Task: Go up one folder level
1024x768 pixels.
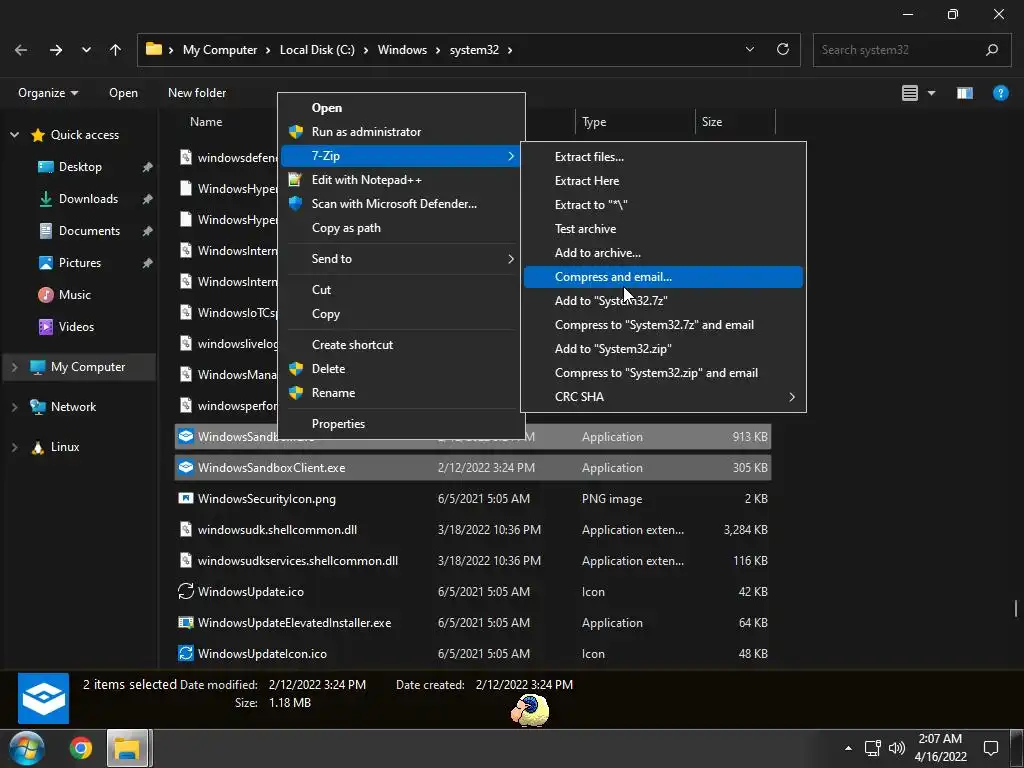Action: (116, 50)
